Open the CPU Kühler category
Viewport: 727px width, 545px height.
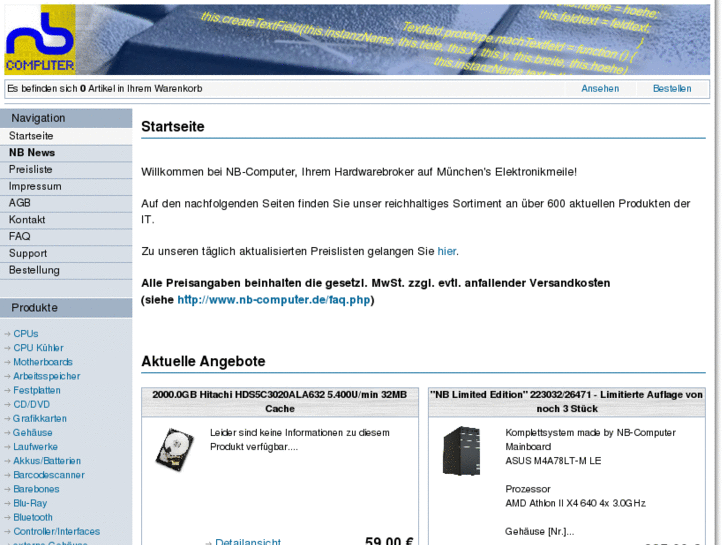click(x=38, y=348)
